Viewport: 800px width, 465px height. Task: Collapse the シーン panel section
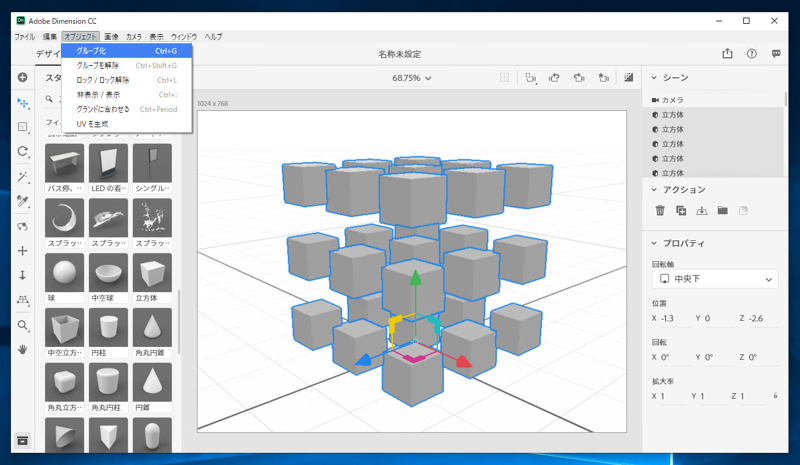[x=654, y=78]
